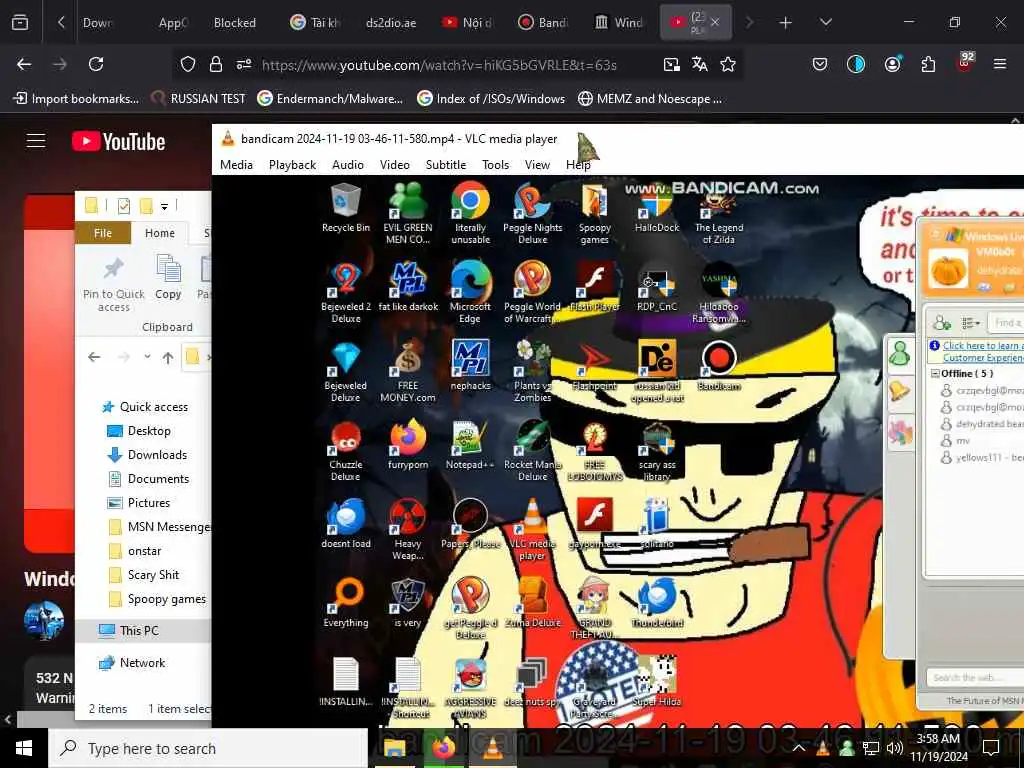This screenshot has height=768, width=1024.
Task: Collapse the Offline (5) contacts group
Action: click(x=935, y=374)
